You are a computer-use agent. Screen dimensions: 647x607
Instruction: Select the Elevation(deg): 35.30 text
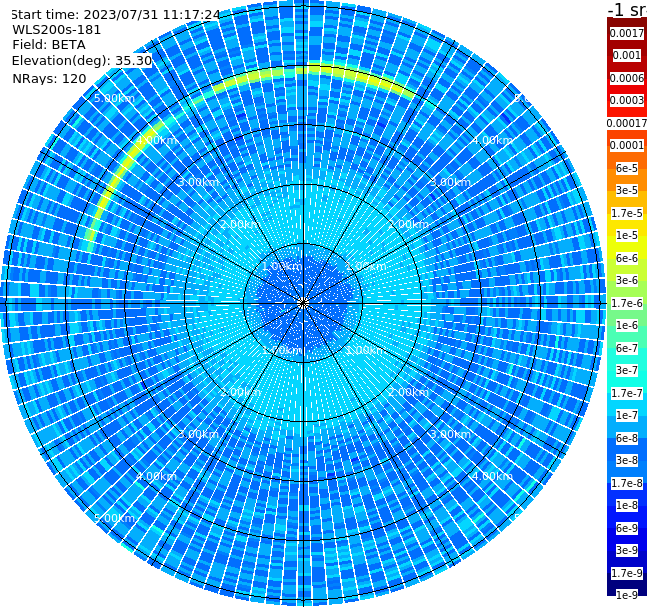pyautogui.click(x=82, y=61)
